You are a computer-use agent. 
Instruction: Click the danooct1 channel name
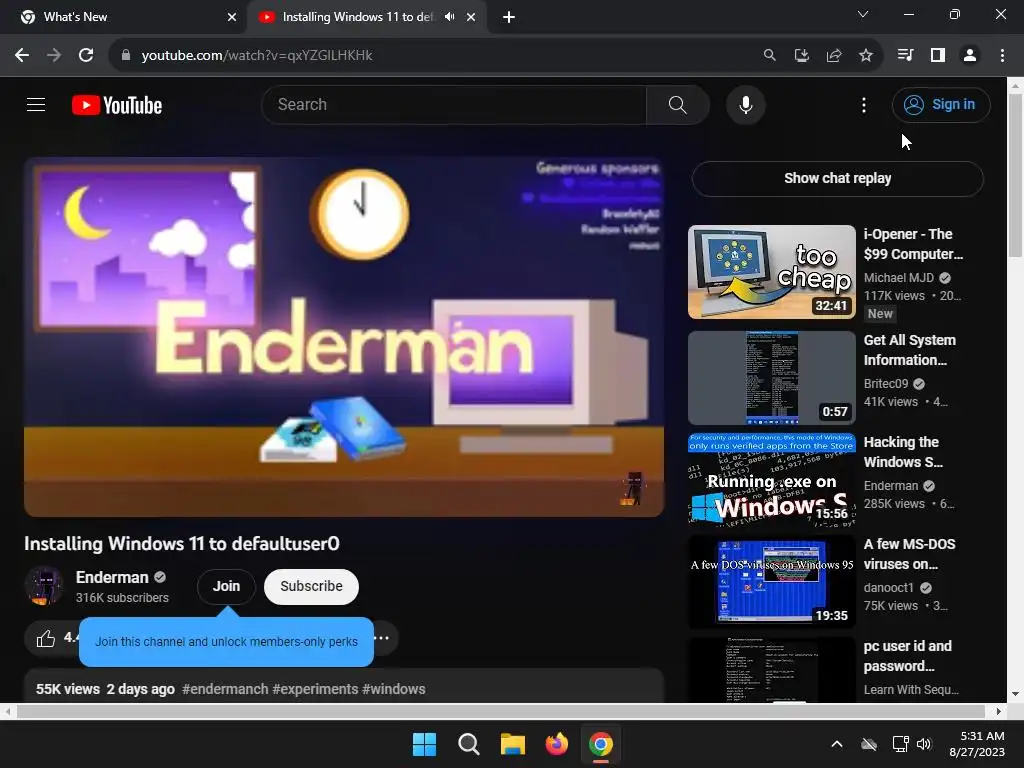888,587
